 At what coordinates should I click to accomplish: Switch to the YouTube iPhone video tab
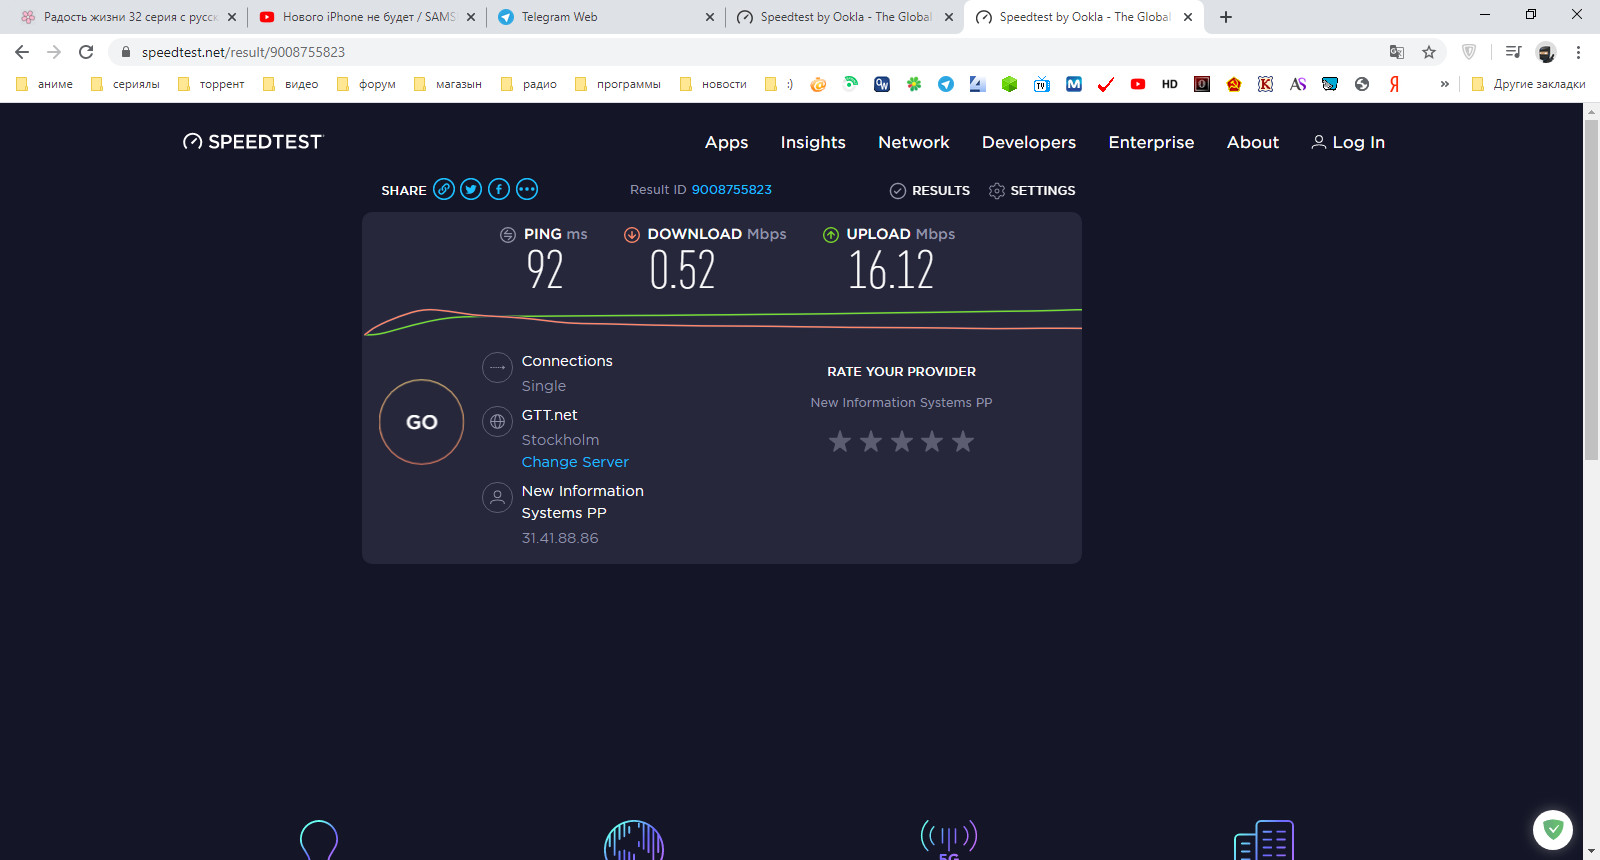[x=366, y=17]
